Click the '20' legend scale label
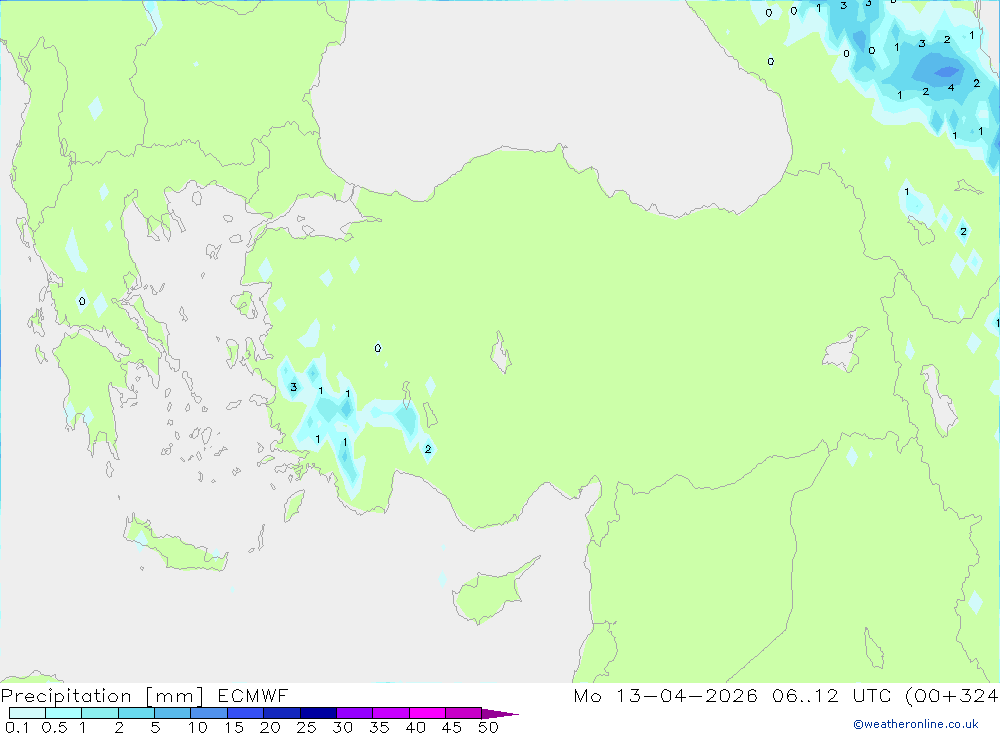This screenshot has width=1000, height=733. point(270,727)
